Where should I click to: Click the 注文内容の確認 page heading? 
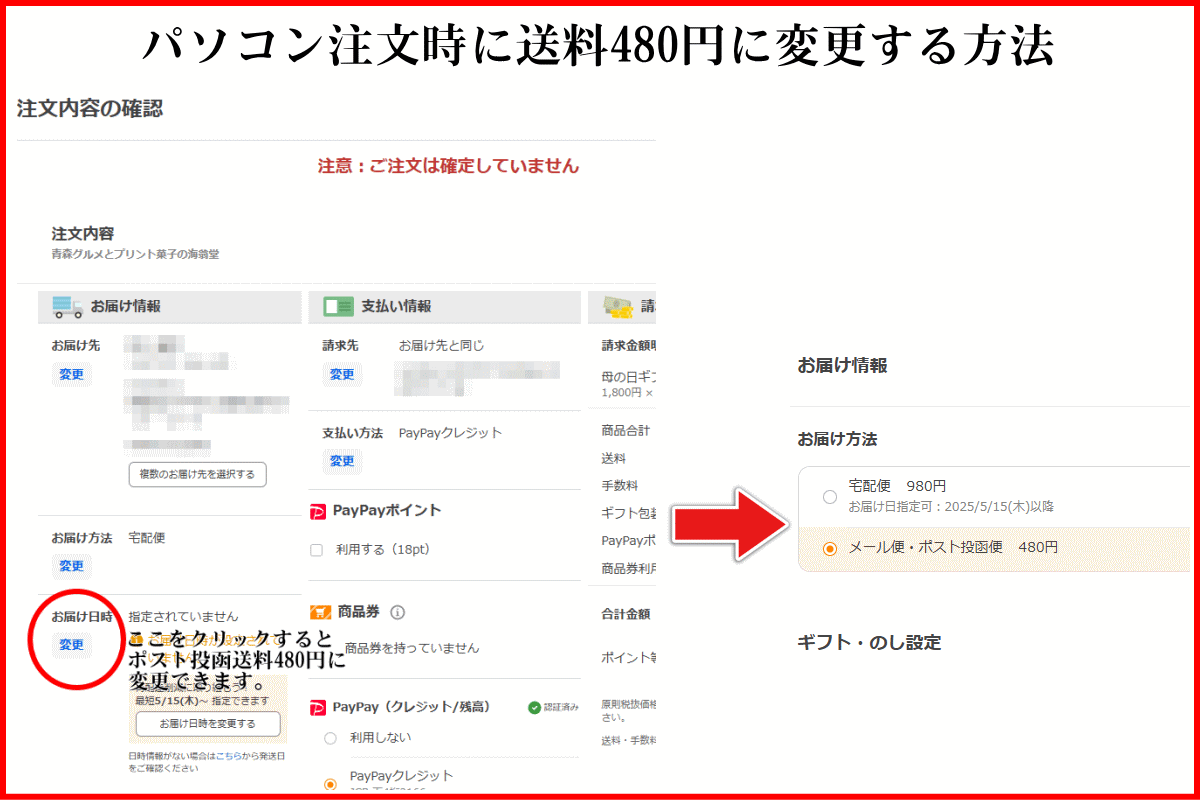pyautogui.click(x=90, y=109)
